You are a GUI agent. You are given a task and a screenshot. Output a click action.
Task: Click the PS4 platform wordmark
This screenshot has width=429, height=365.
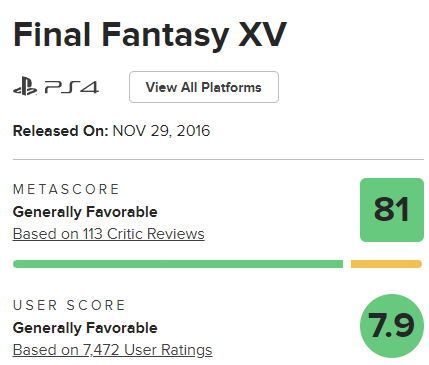[72, 87]
